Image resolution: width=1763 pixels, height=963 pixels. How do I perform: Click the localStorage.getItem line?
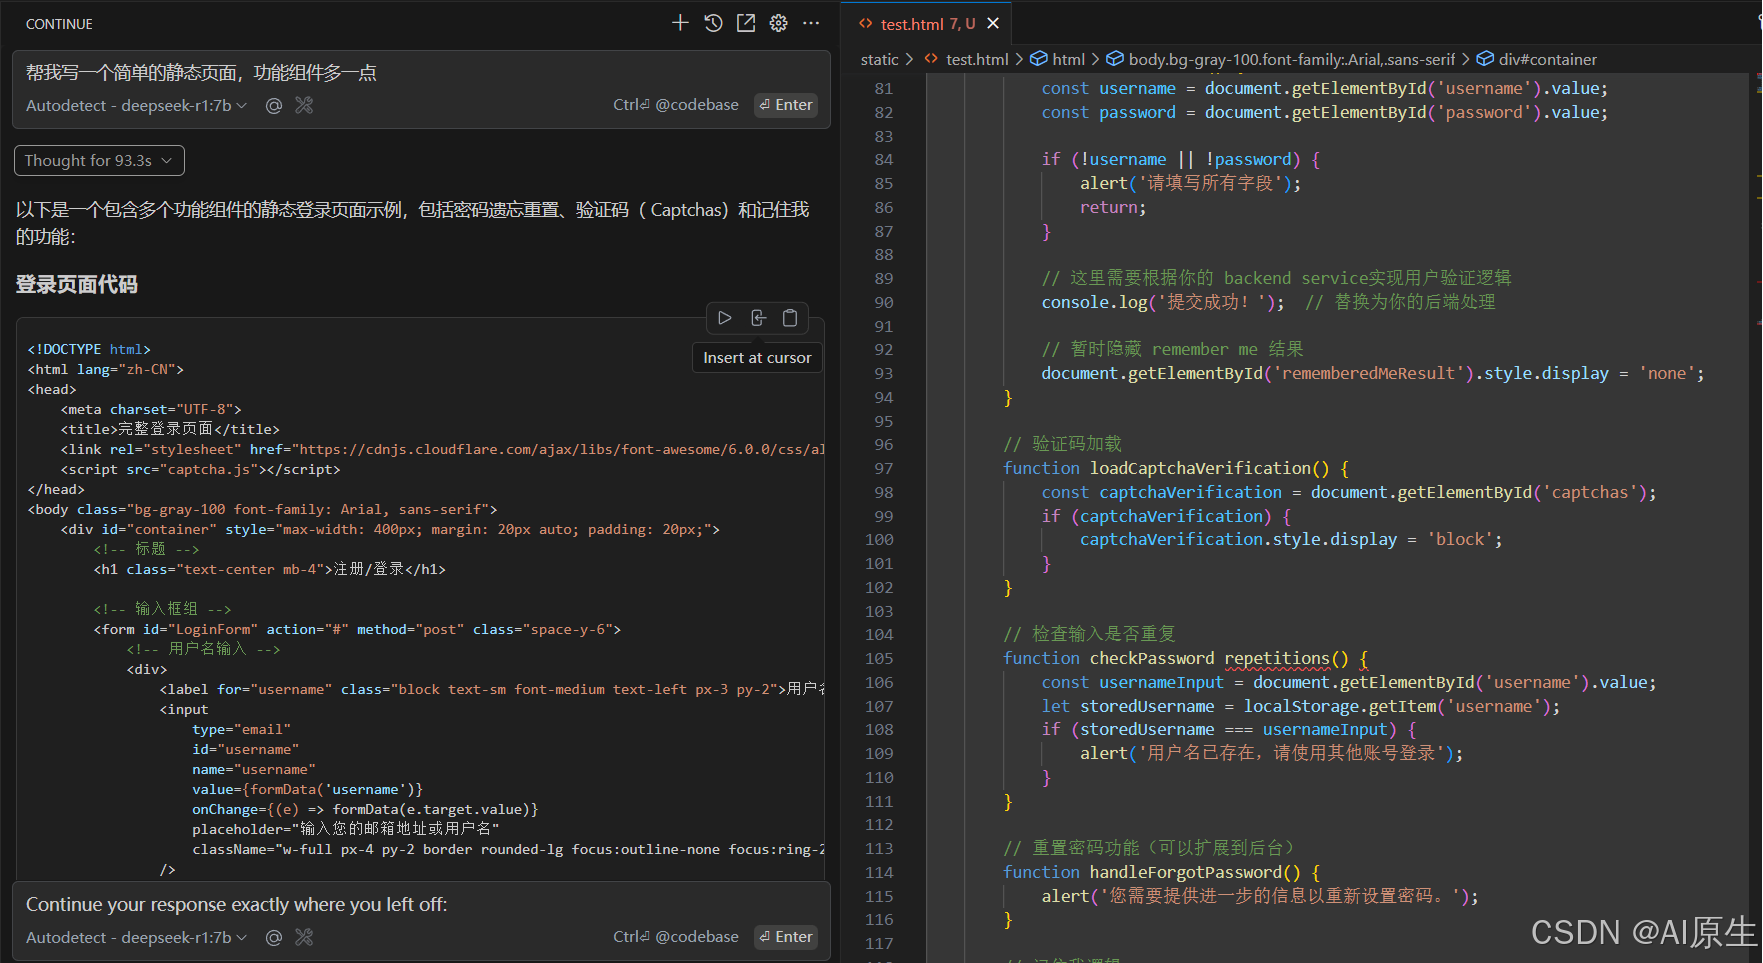(x=1300, y=706)
